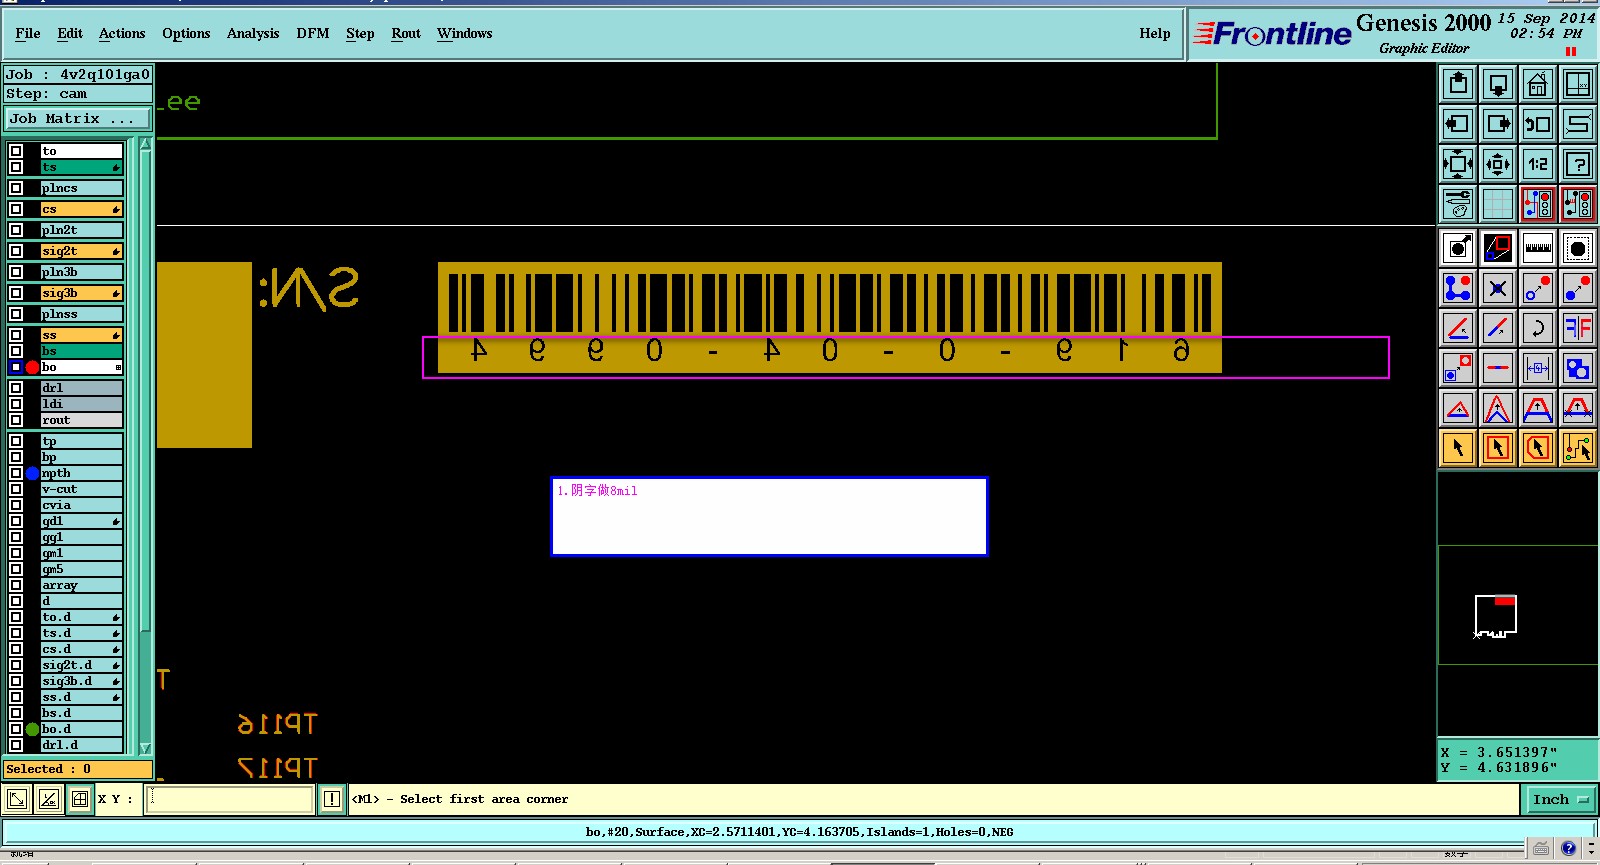Toggle the checkbox for layer pln3b
The height and width of the screenshot is (865, 1600).
(x=16, y=272)
